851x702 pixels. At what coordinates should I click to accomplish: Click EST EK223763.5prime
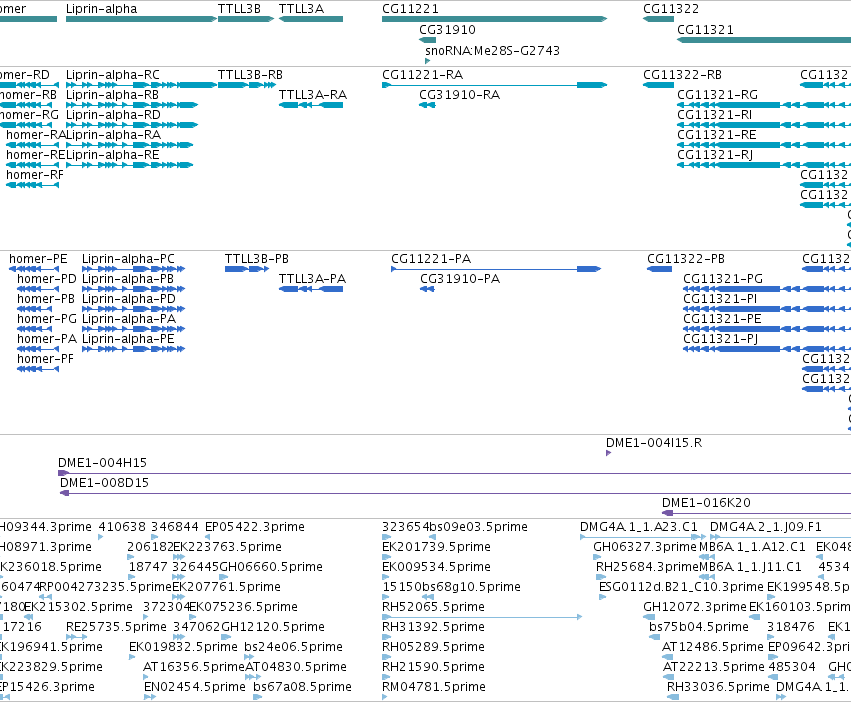179,557
